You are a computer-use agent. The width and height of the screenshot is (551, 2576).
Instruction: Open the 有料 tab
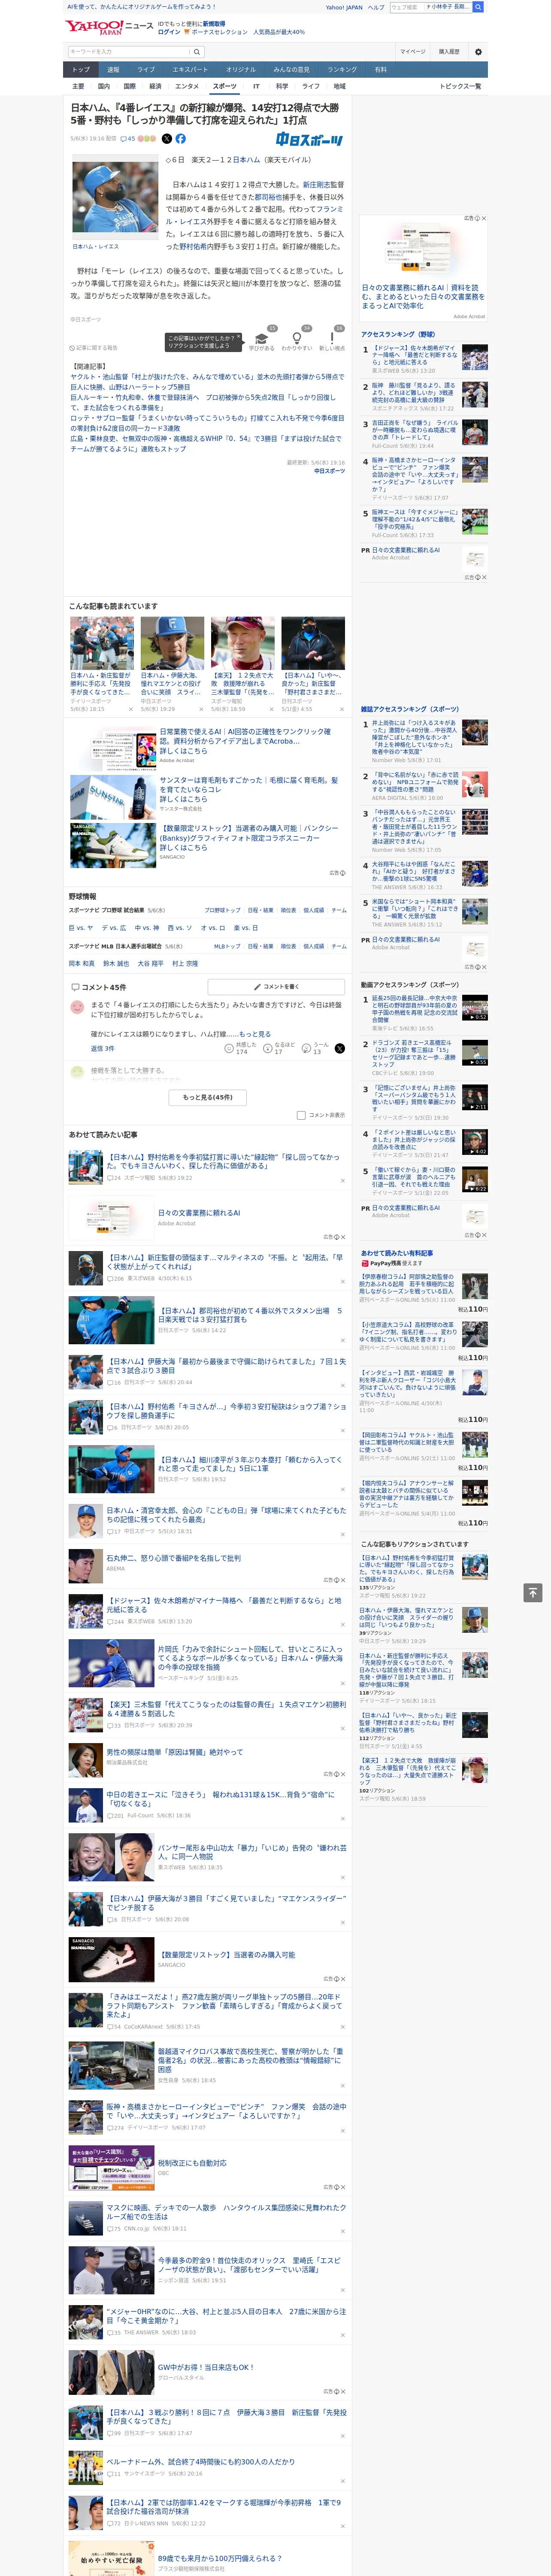[380, 70]
